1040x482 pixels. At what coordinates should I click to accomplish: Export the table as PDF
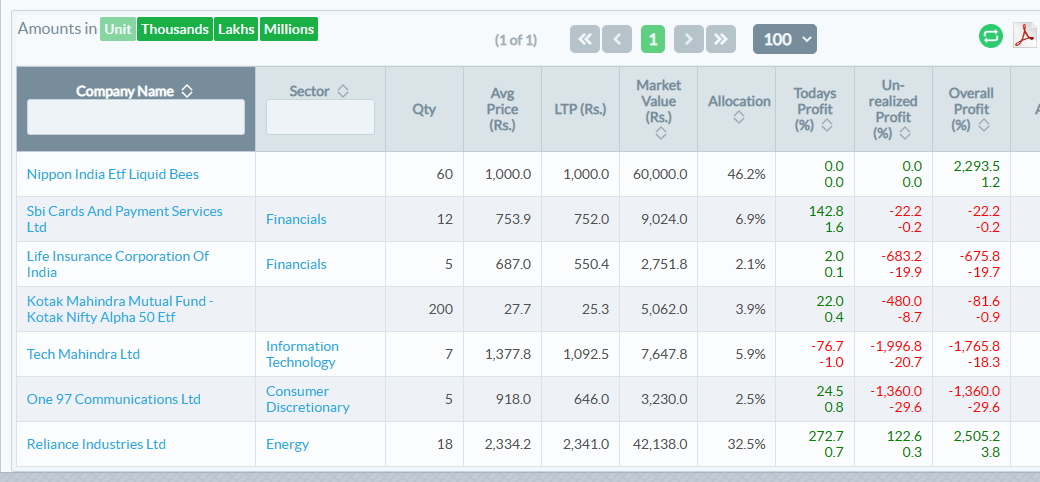[1025, 36]
